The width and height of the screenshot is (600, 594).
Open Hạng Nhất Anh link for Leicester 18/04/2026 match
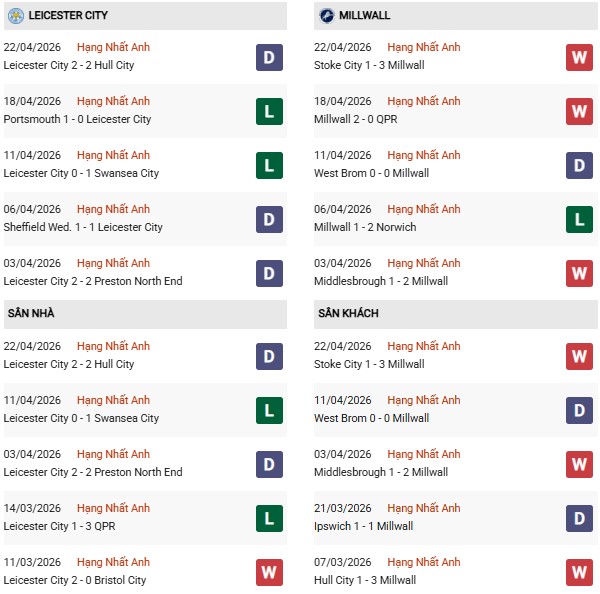coord(113,101)
